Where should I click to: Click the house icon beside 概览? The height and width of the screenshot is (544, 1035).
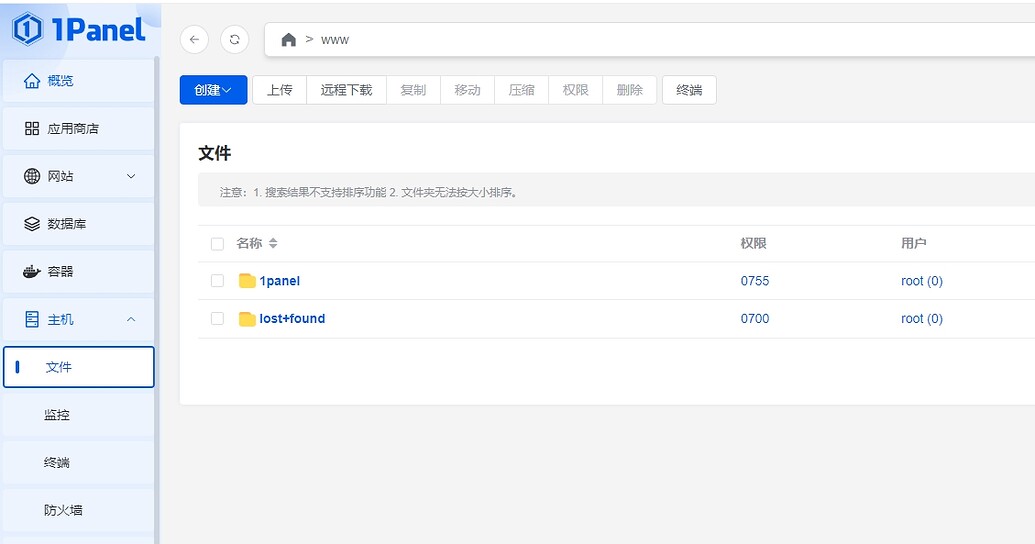coord(32,81)
